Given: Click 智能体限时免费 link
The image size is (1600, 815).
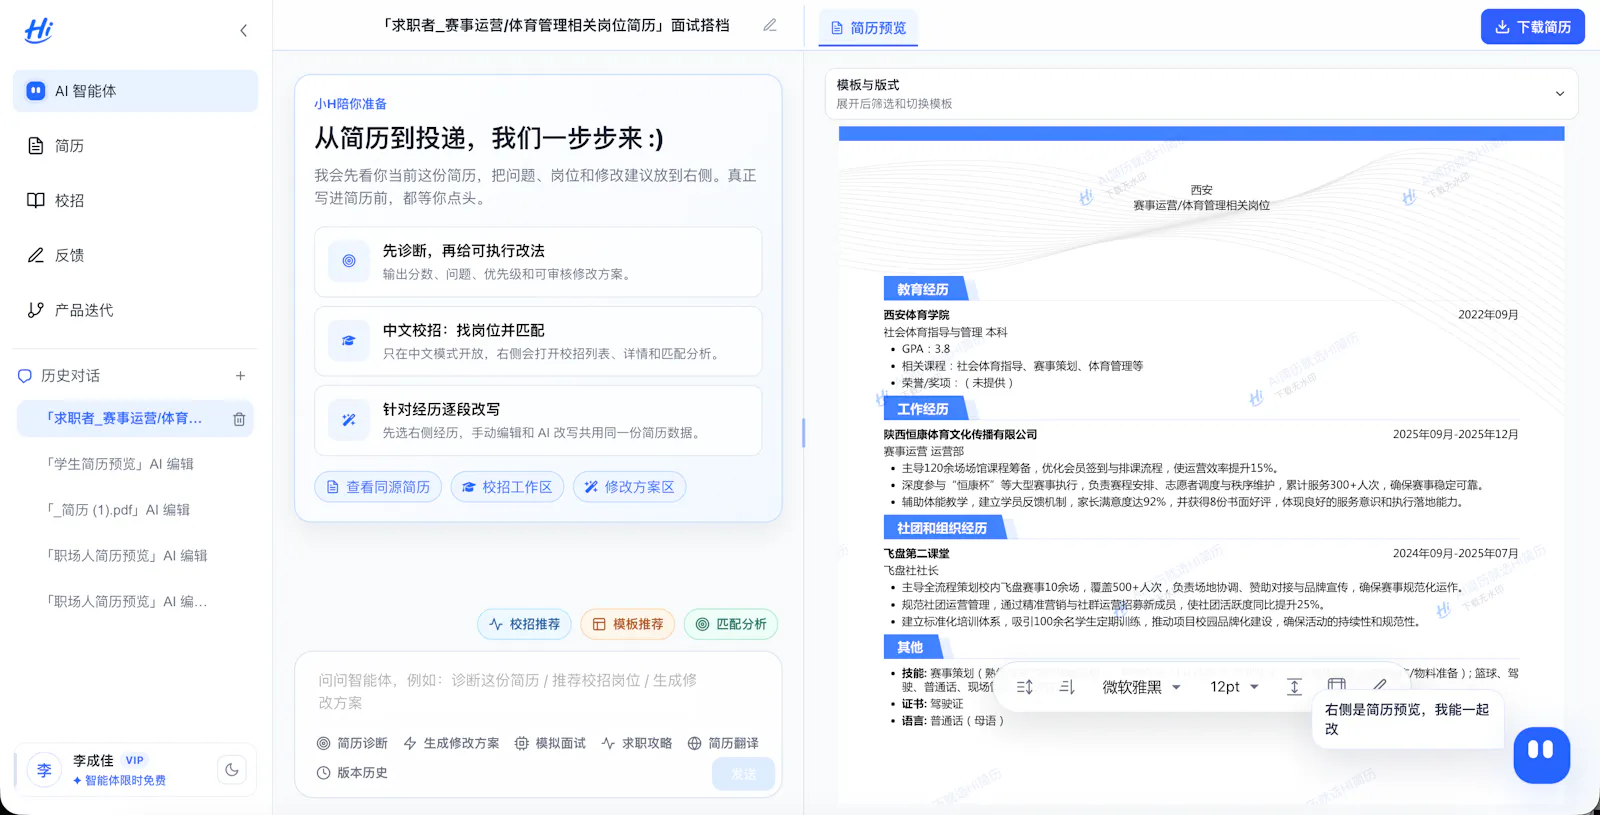Looking at the screenshot, I should point(120,781).
